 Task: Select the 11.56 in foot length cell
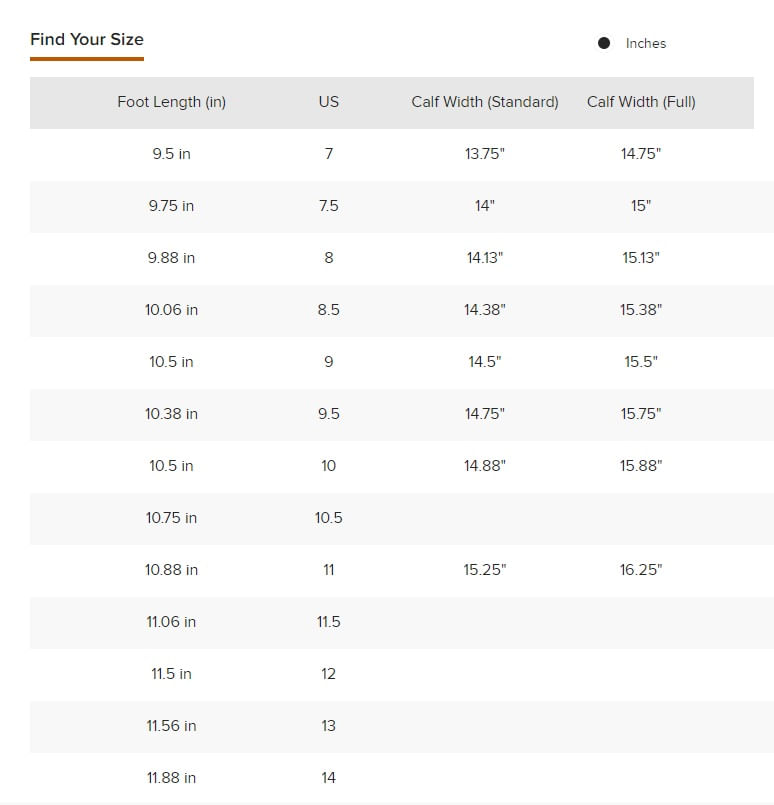coord(171,726)
